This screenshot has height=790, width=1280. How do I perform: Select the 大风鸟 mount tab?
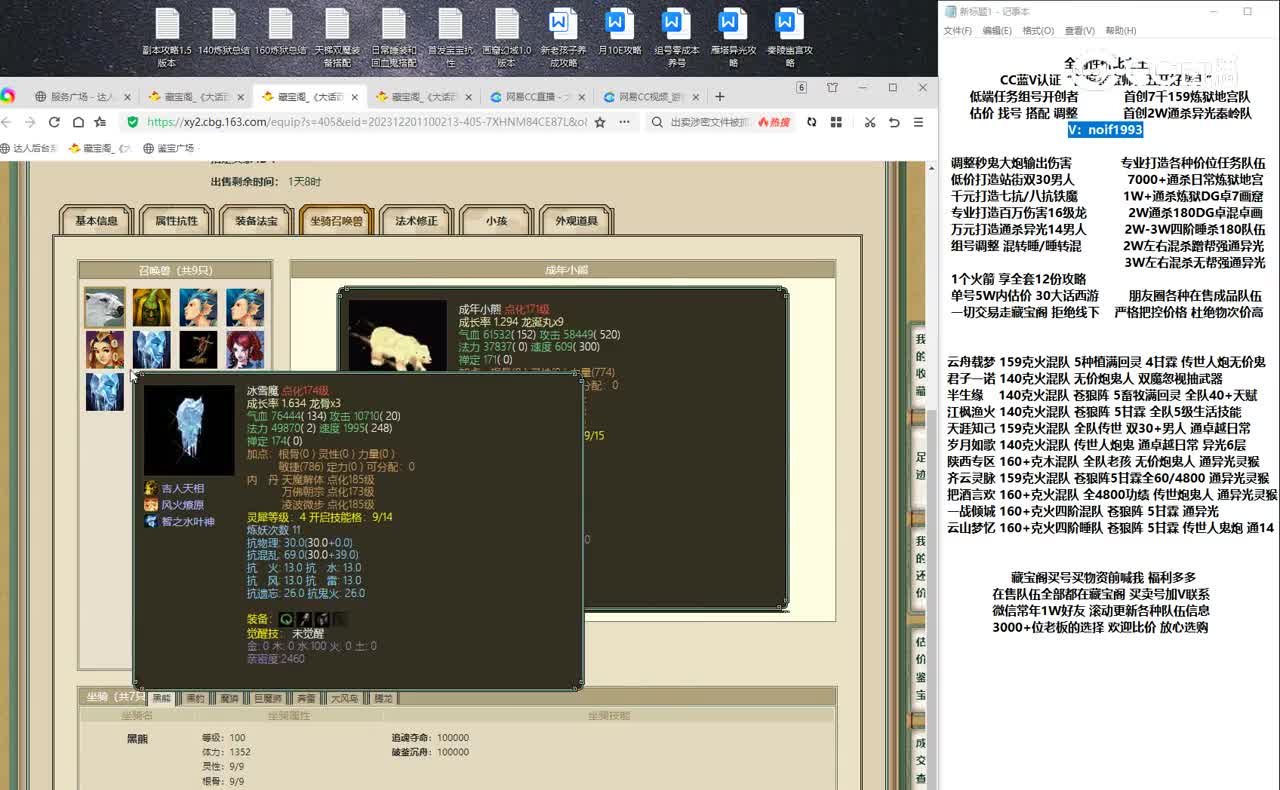(345, 698)
